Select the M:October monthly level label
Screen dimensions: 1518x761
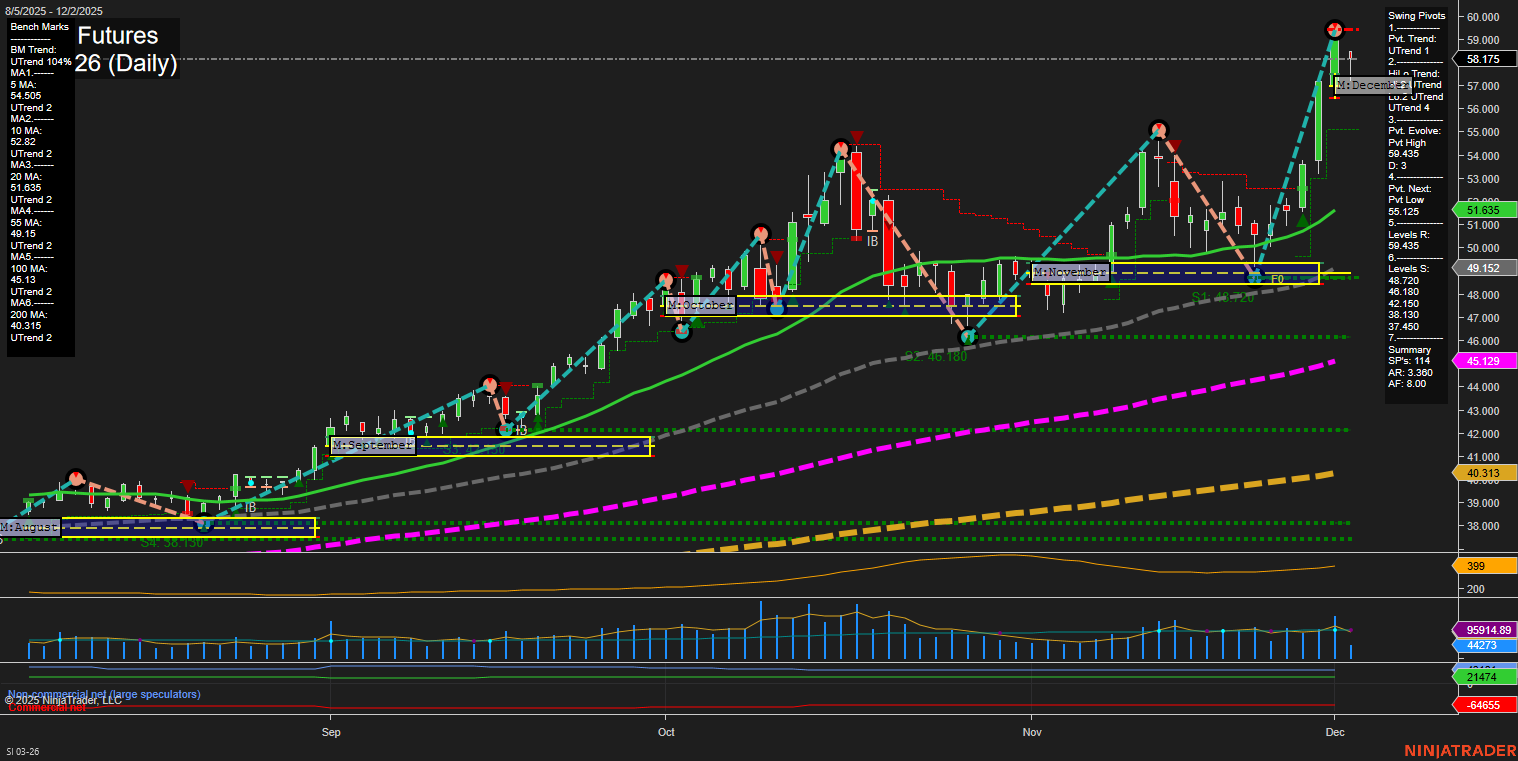pos(700,304)
